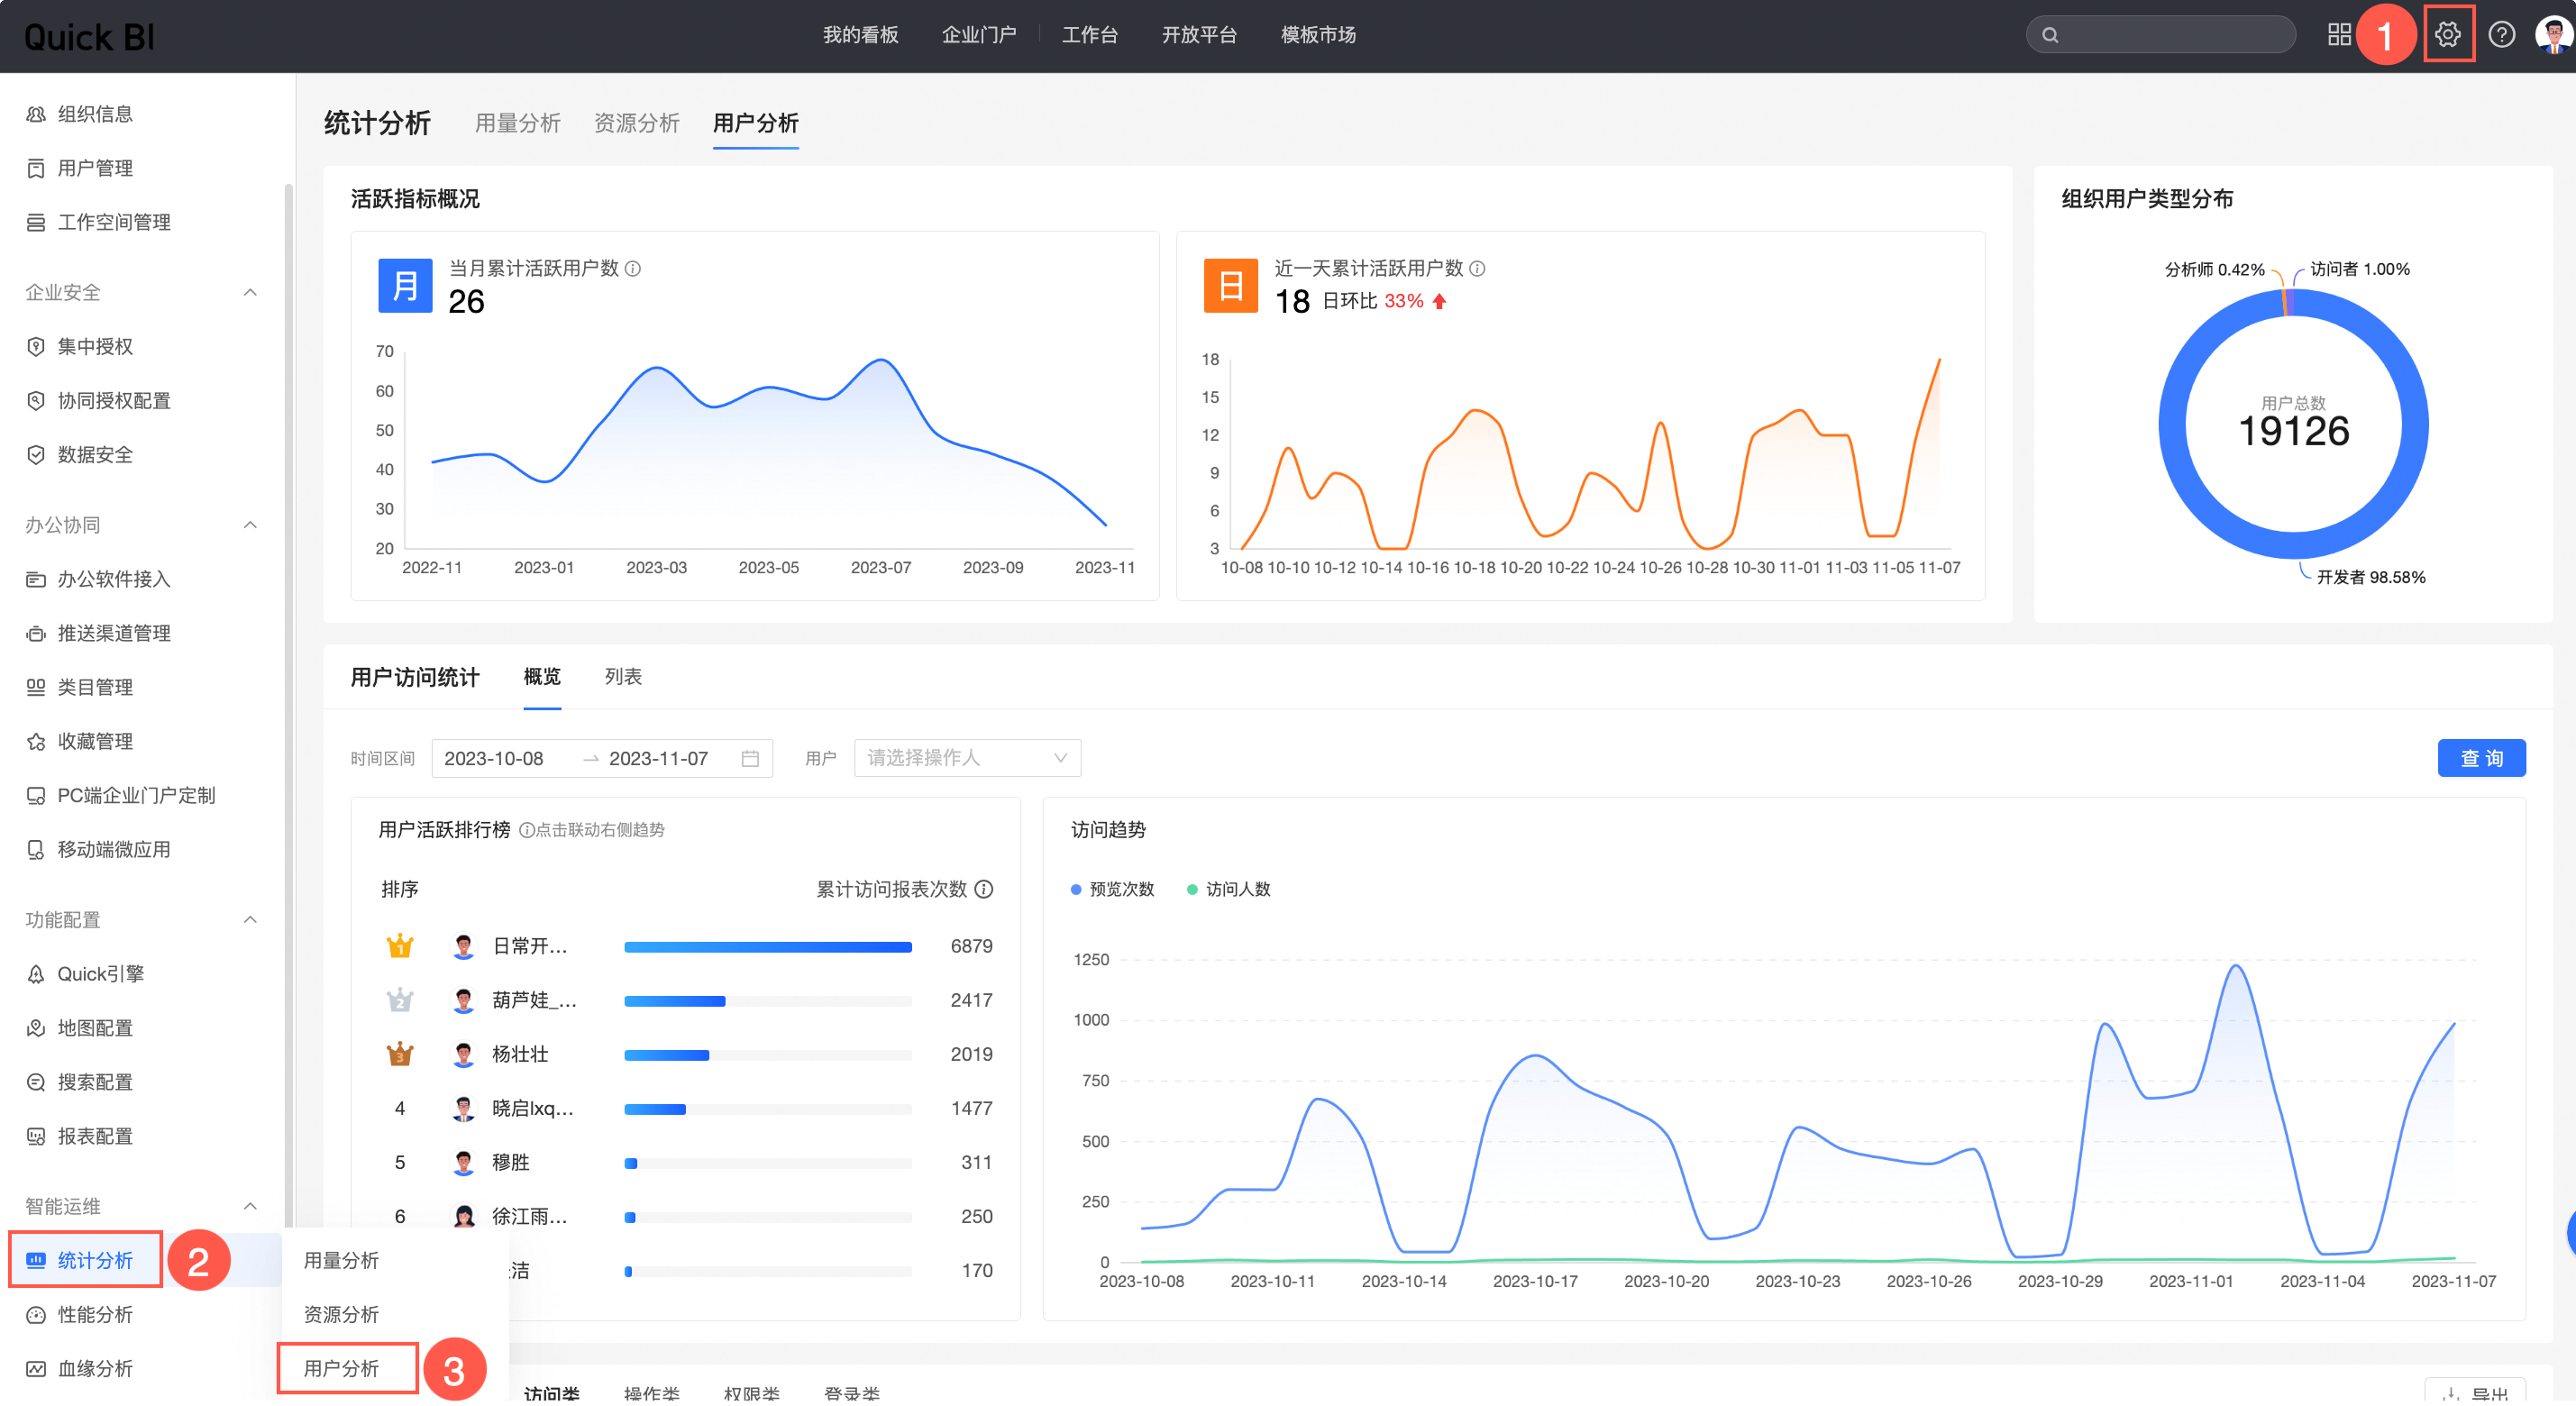Switch to the 用量分析 tab
The height and width of the screenshot is (1406, 2576).
[518, 123]
